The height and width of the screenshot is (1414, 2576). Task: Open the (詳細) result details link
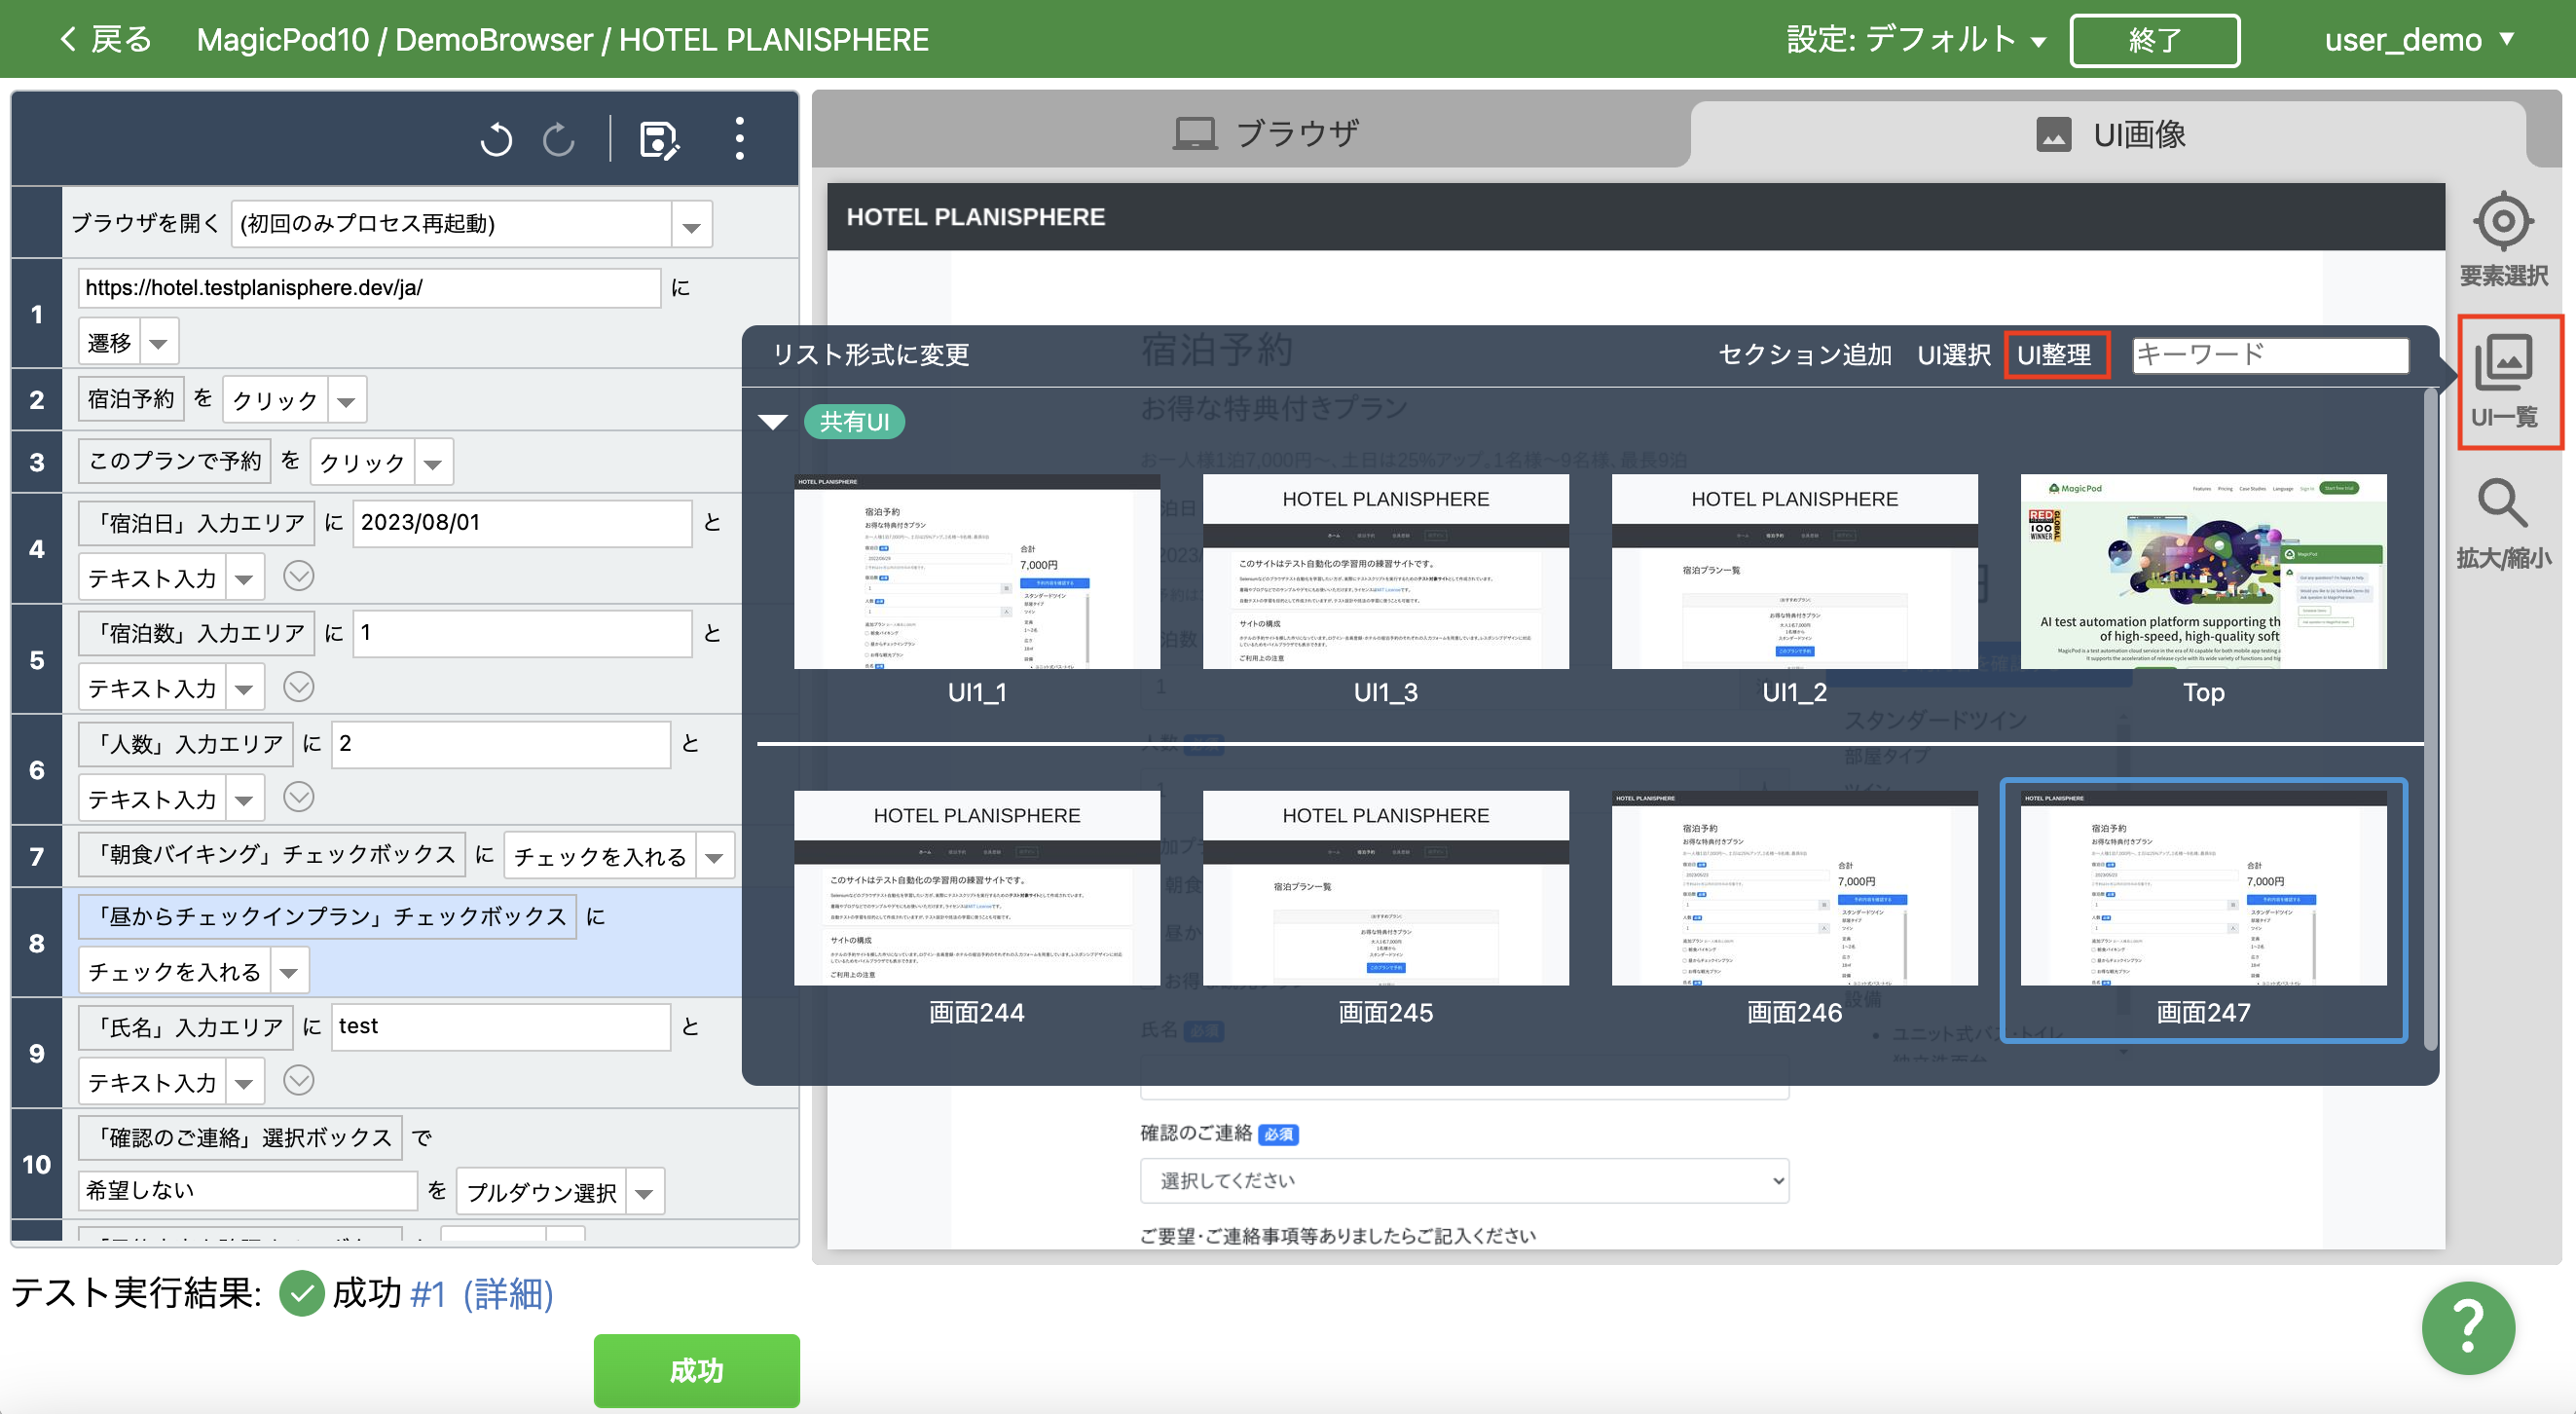click(x=508, y=1293)
